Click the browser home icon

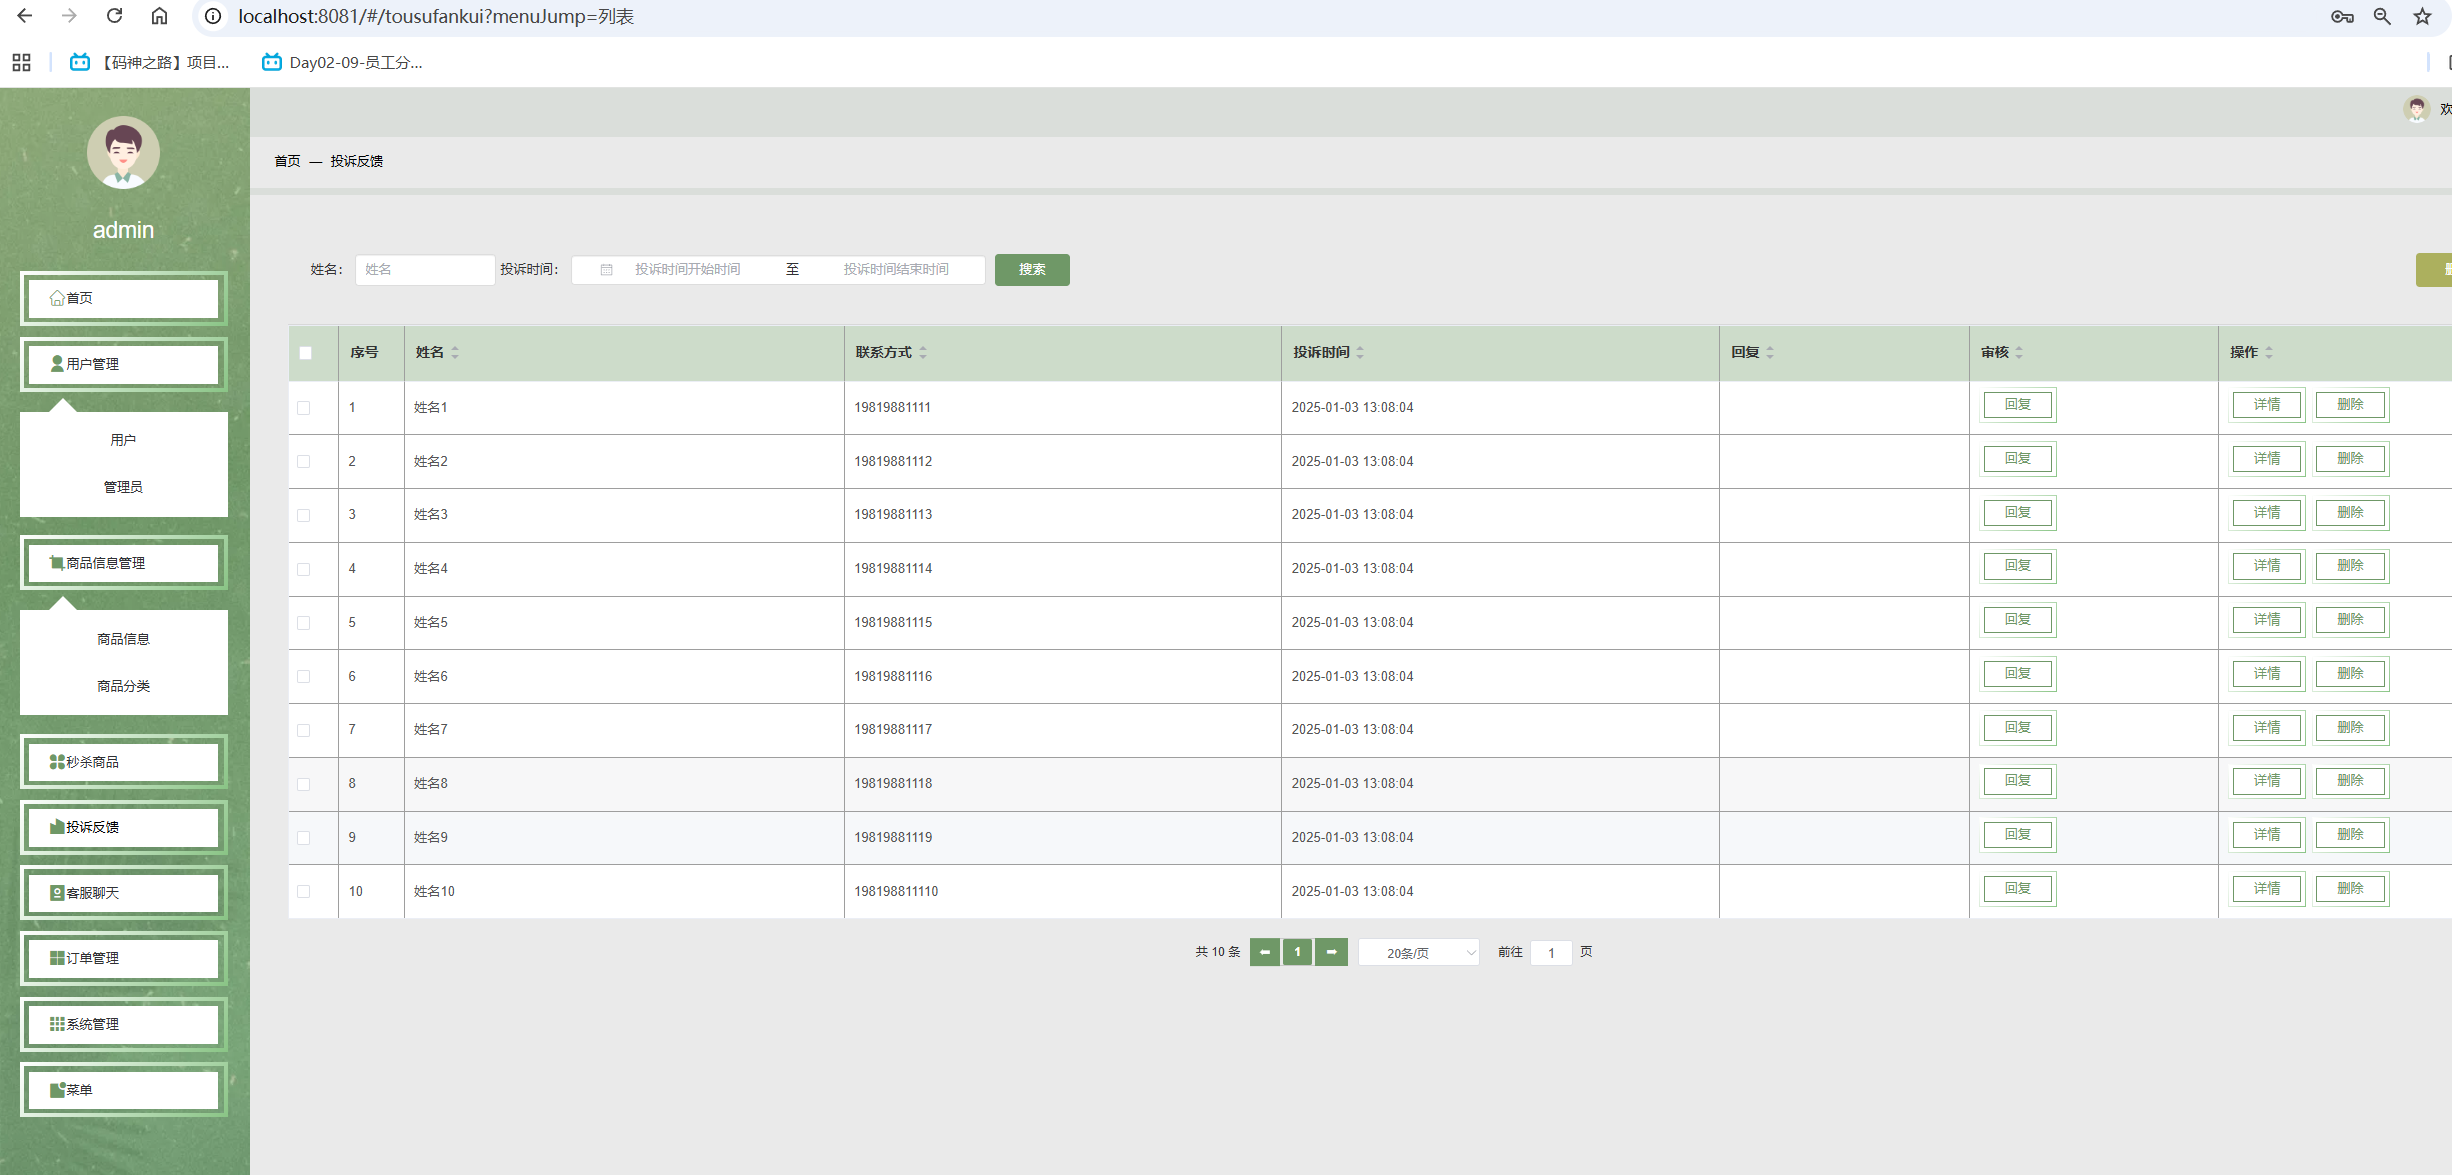(x=159, y=16)
